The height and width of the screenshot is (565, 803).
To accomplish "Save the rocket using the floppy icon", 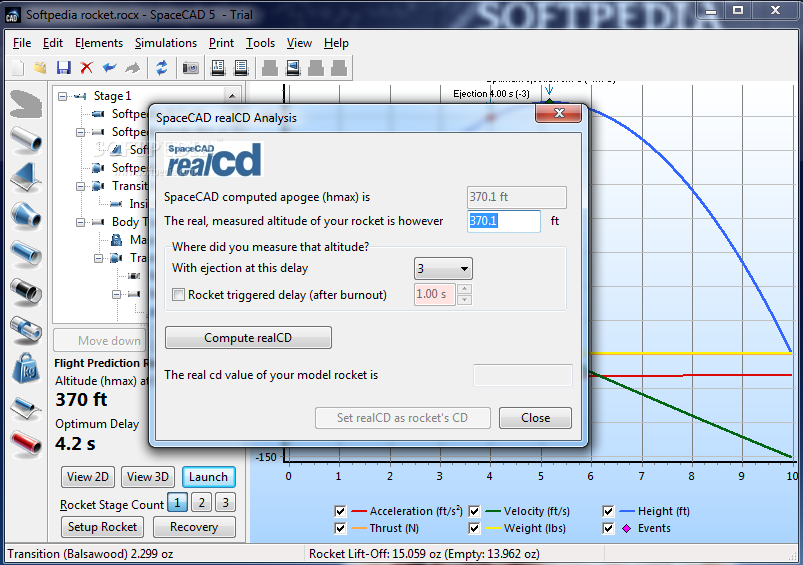I will point(64,68).
